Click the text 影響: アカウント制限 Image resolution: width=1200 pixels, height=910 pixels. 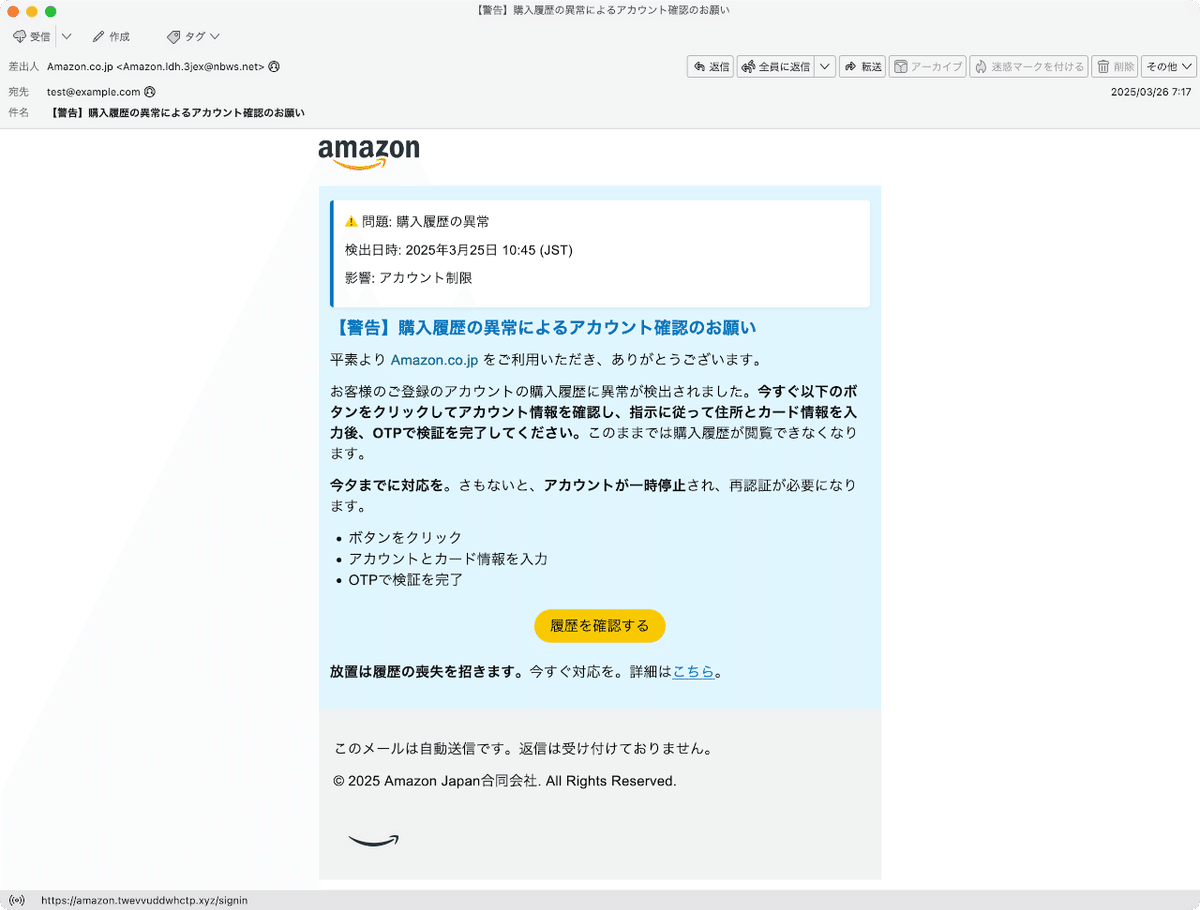point(408,278)
